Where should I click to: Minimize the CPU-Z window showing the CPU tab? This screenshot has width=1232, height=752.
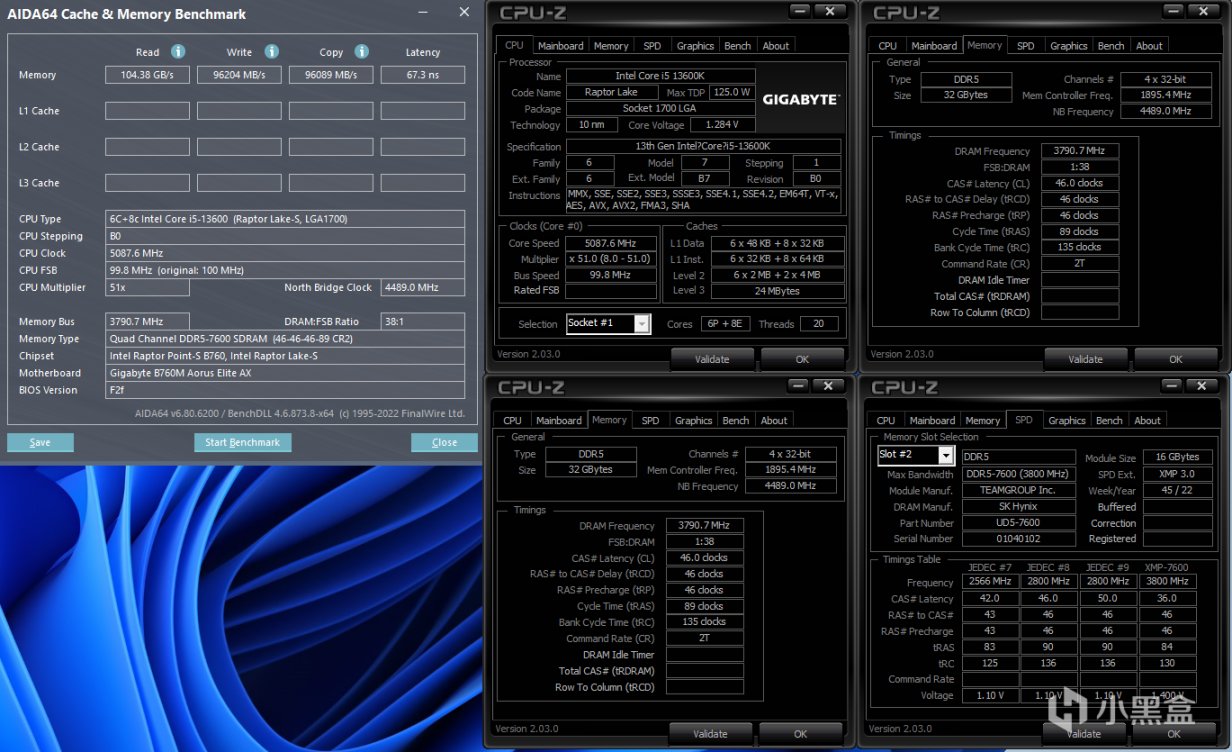[800, 12]
